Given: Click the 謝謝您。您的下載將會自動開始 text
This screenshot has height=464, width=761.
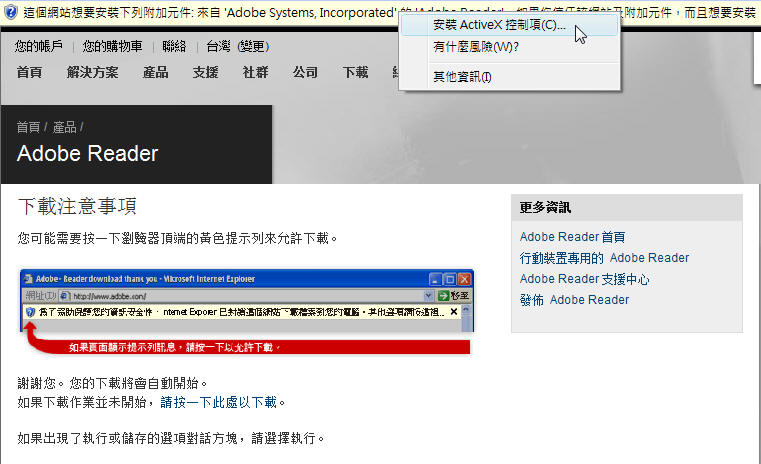Looking at the screenshot, I should click(x=112, y=383).
